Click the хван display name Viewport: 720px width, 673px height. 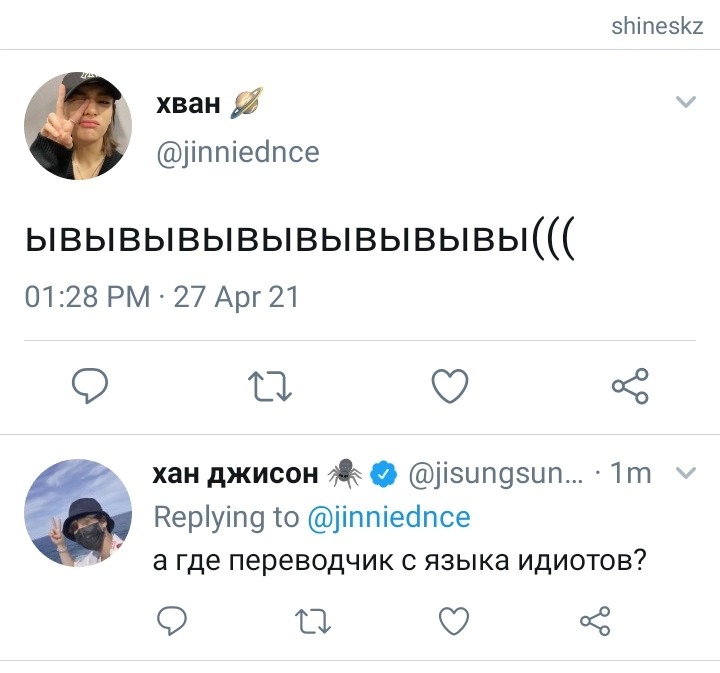pyautogui.click(x=188, y=104)
